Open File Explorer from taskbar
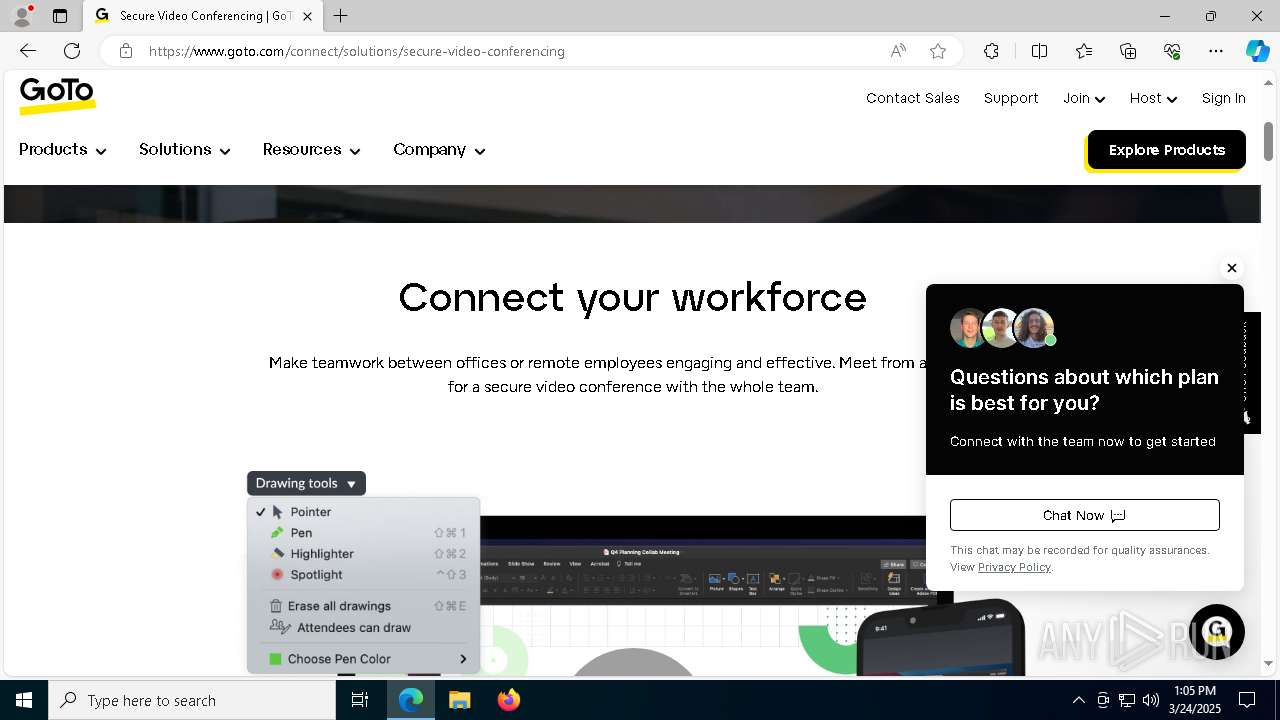The width and height of the screenshot is (1280, 720). coord(459,700)
